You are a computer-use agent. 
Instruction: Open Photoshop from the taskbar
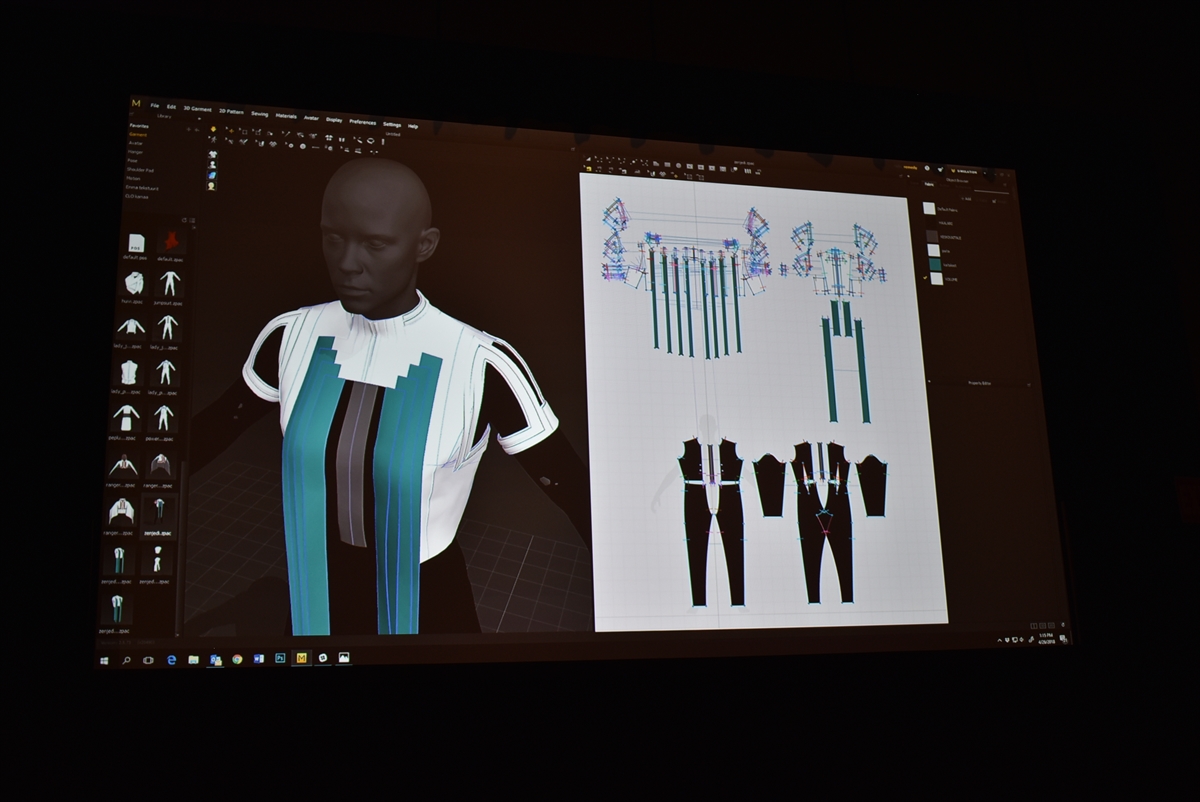[280, 658]
